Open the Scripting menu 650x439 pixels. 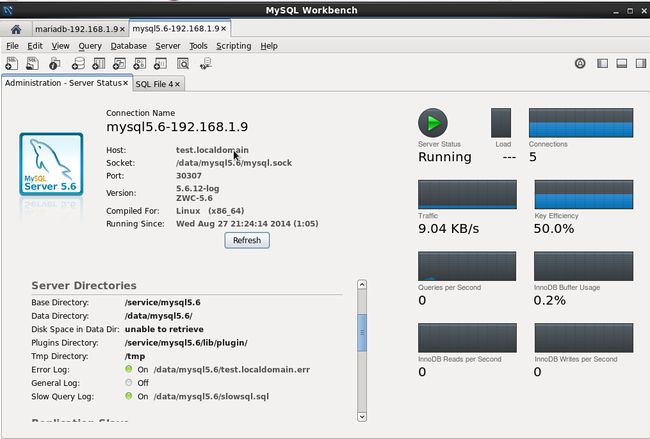click(233, 46)
